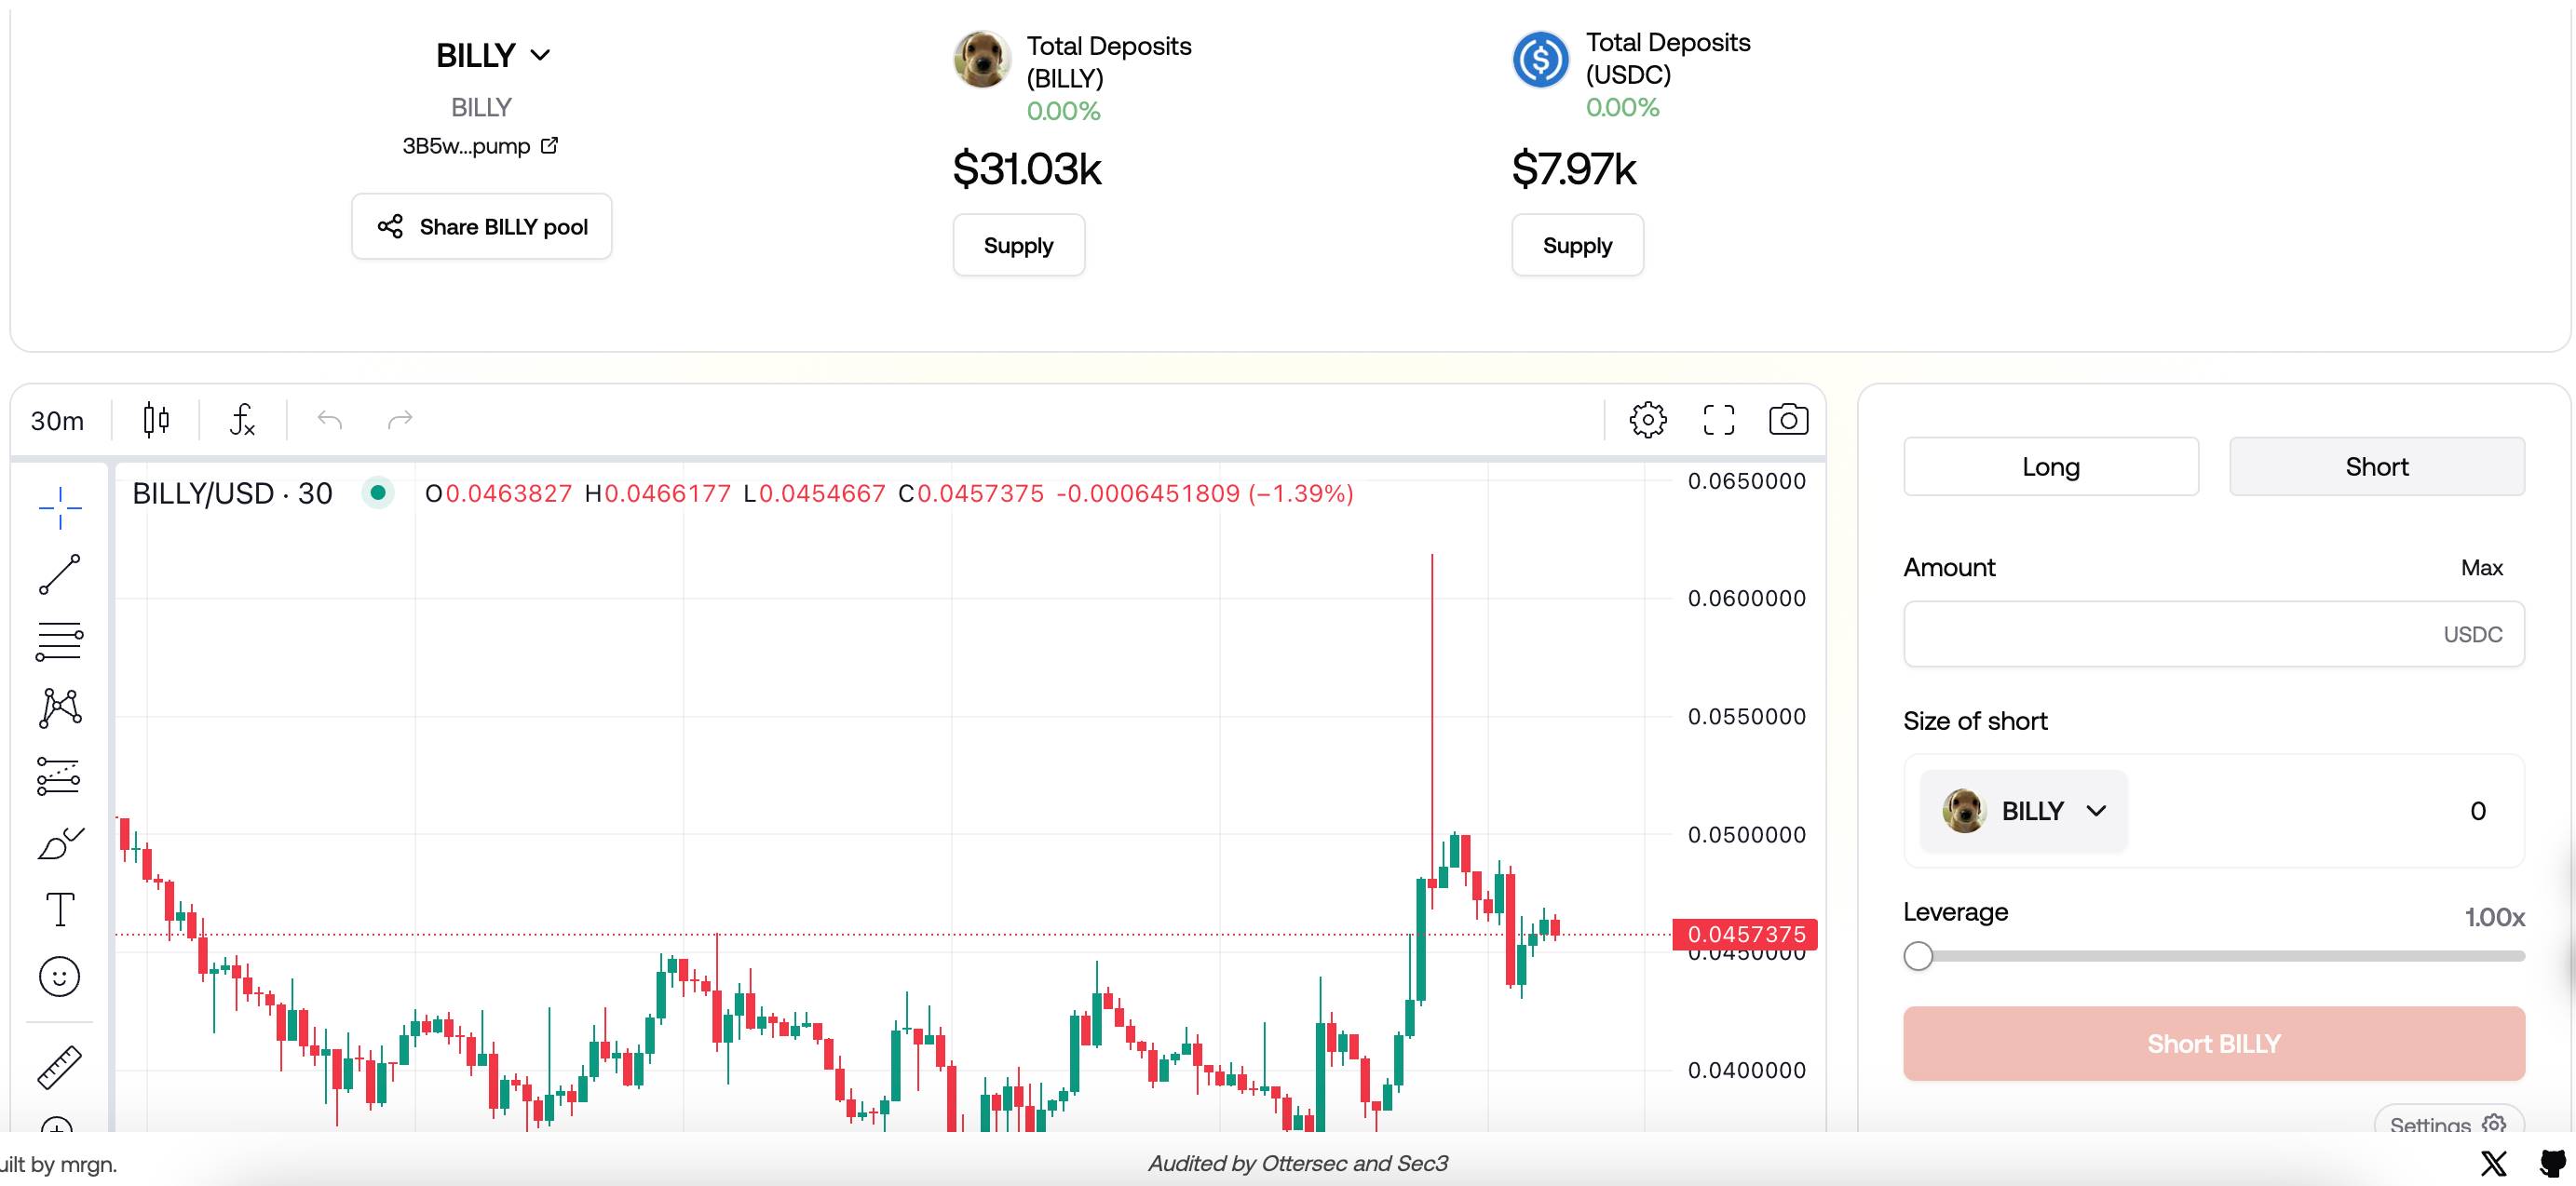Click Supply button for BILLY deposits

click(1019, 243)
